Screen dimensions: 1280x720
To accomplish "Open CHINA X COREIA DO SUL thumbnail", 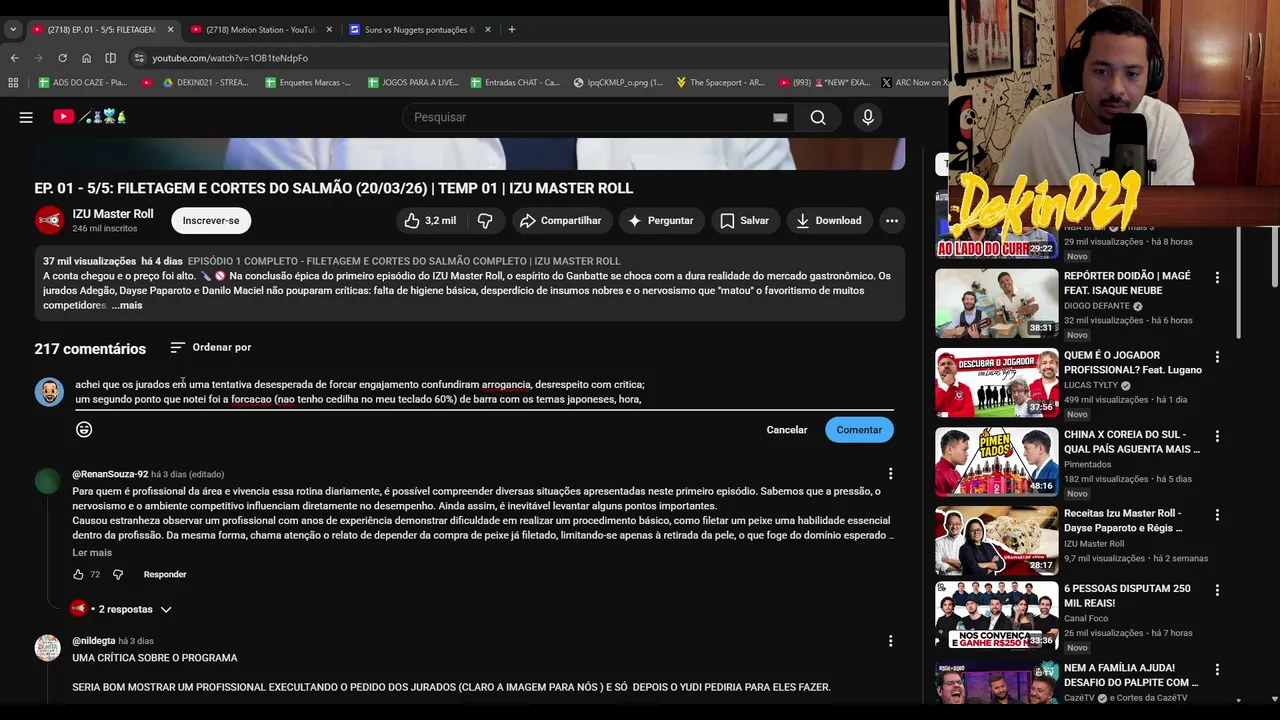I will click(x=996, y=461).
